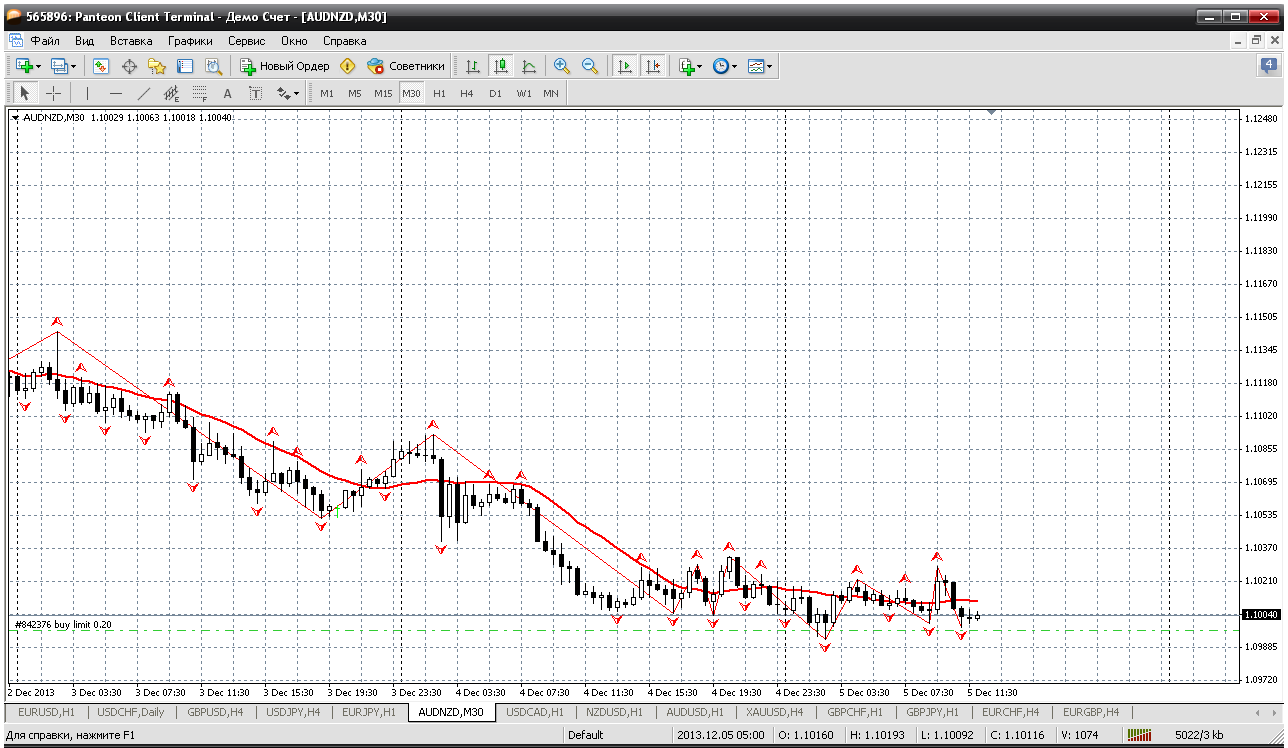Click the Default profile in status bar

(x=585, y=735)
